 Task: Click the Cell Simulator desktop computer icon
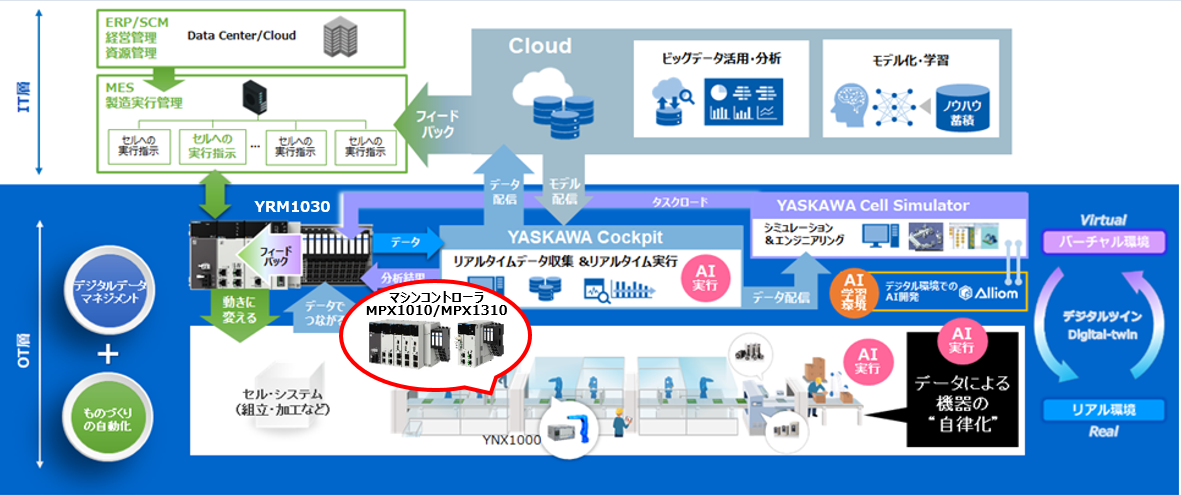point(878,234)
